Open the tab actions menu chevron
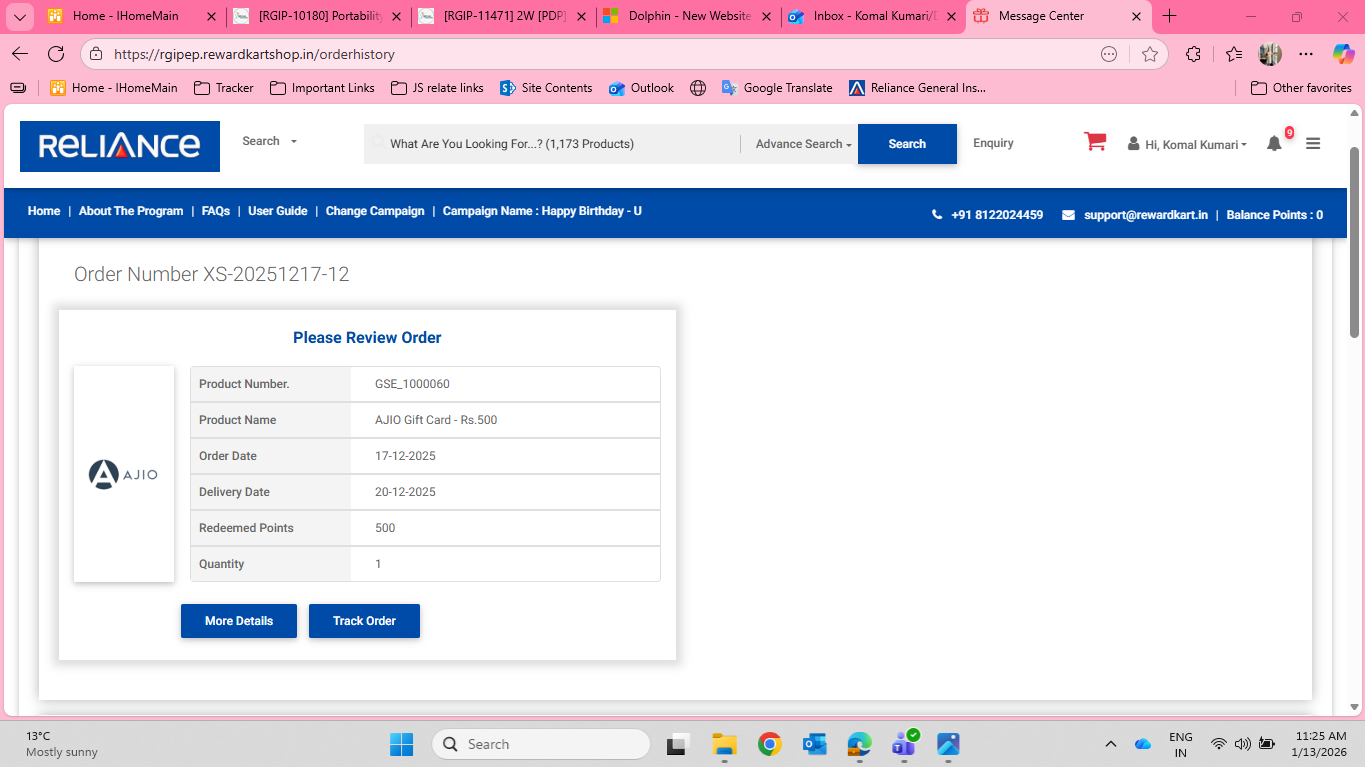1365x767 pixels. 19,16
